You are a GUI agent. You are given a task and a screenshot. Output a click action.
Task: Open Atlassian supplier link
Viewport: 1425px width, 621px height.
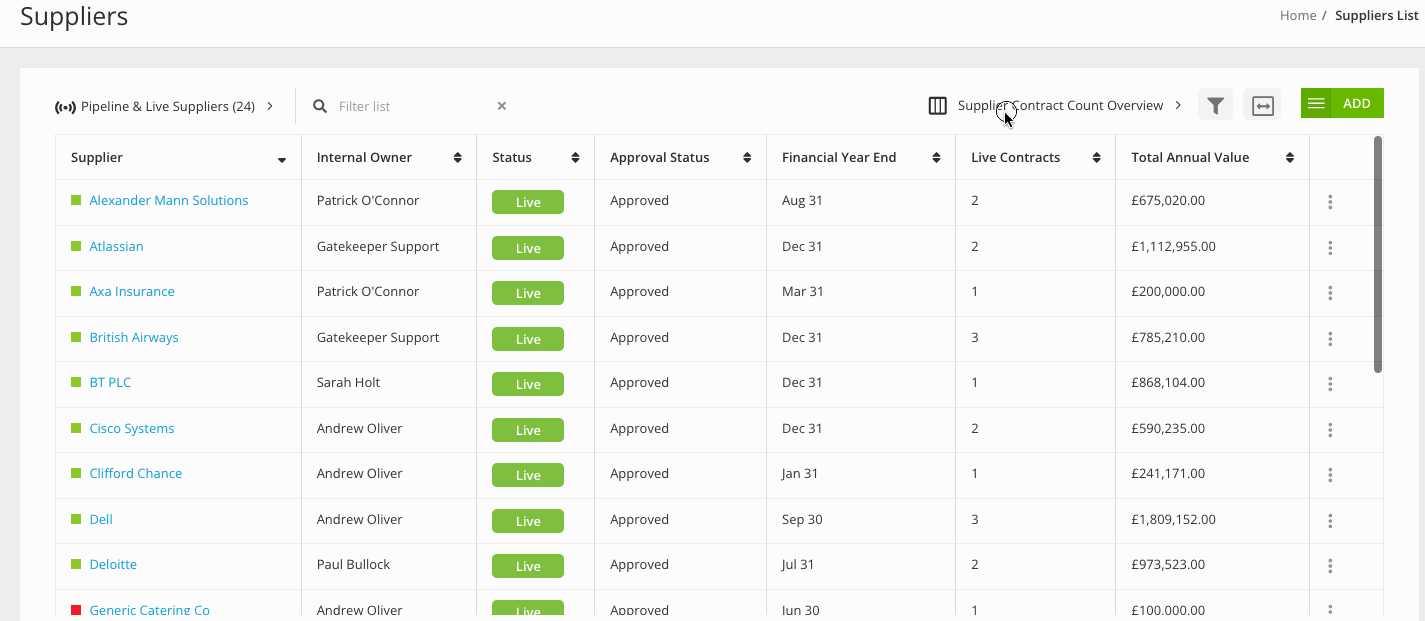[116, 246]
